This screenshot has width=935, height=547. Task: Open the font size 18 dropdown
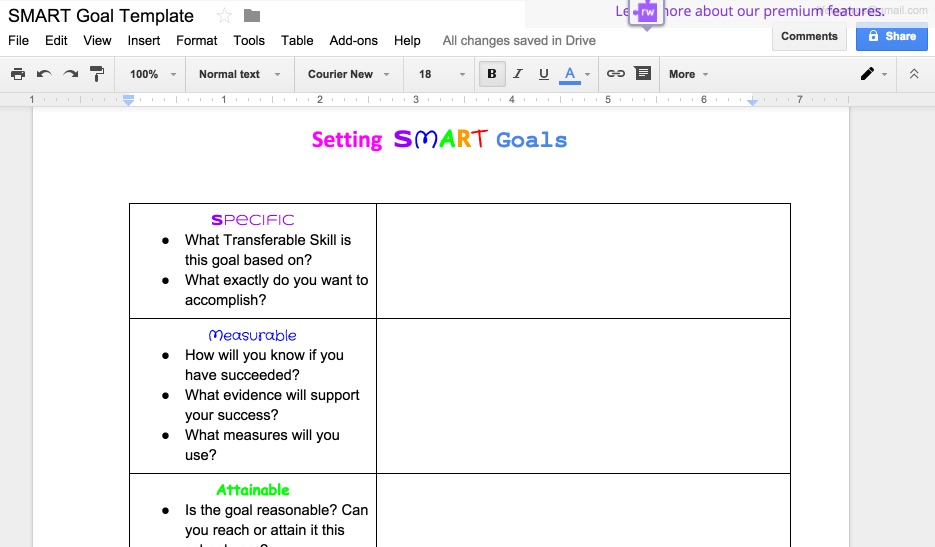point(441,74)
